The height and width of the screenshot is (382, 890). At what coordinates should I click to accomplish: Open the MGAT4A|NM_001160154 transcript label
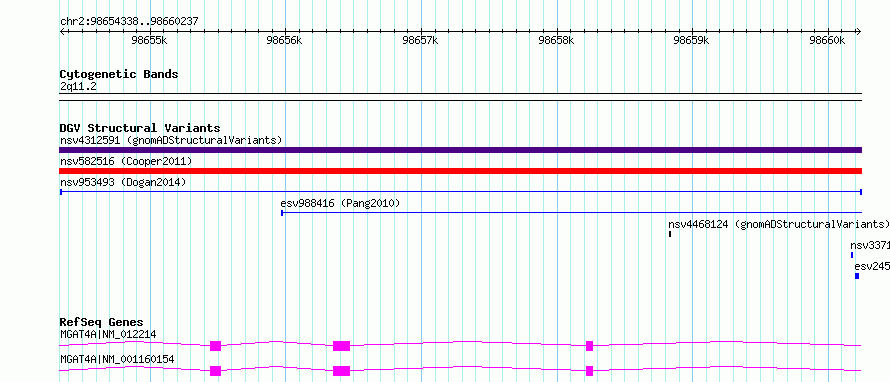[117, 359]
